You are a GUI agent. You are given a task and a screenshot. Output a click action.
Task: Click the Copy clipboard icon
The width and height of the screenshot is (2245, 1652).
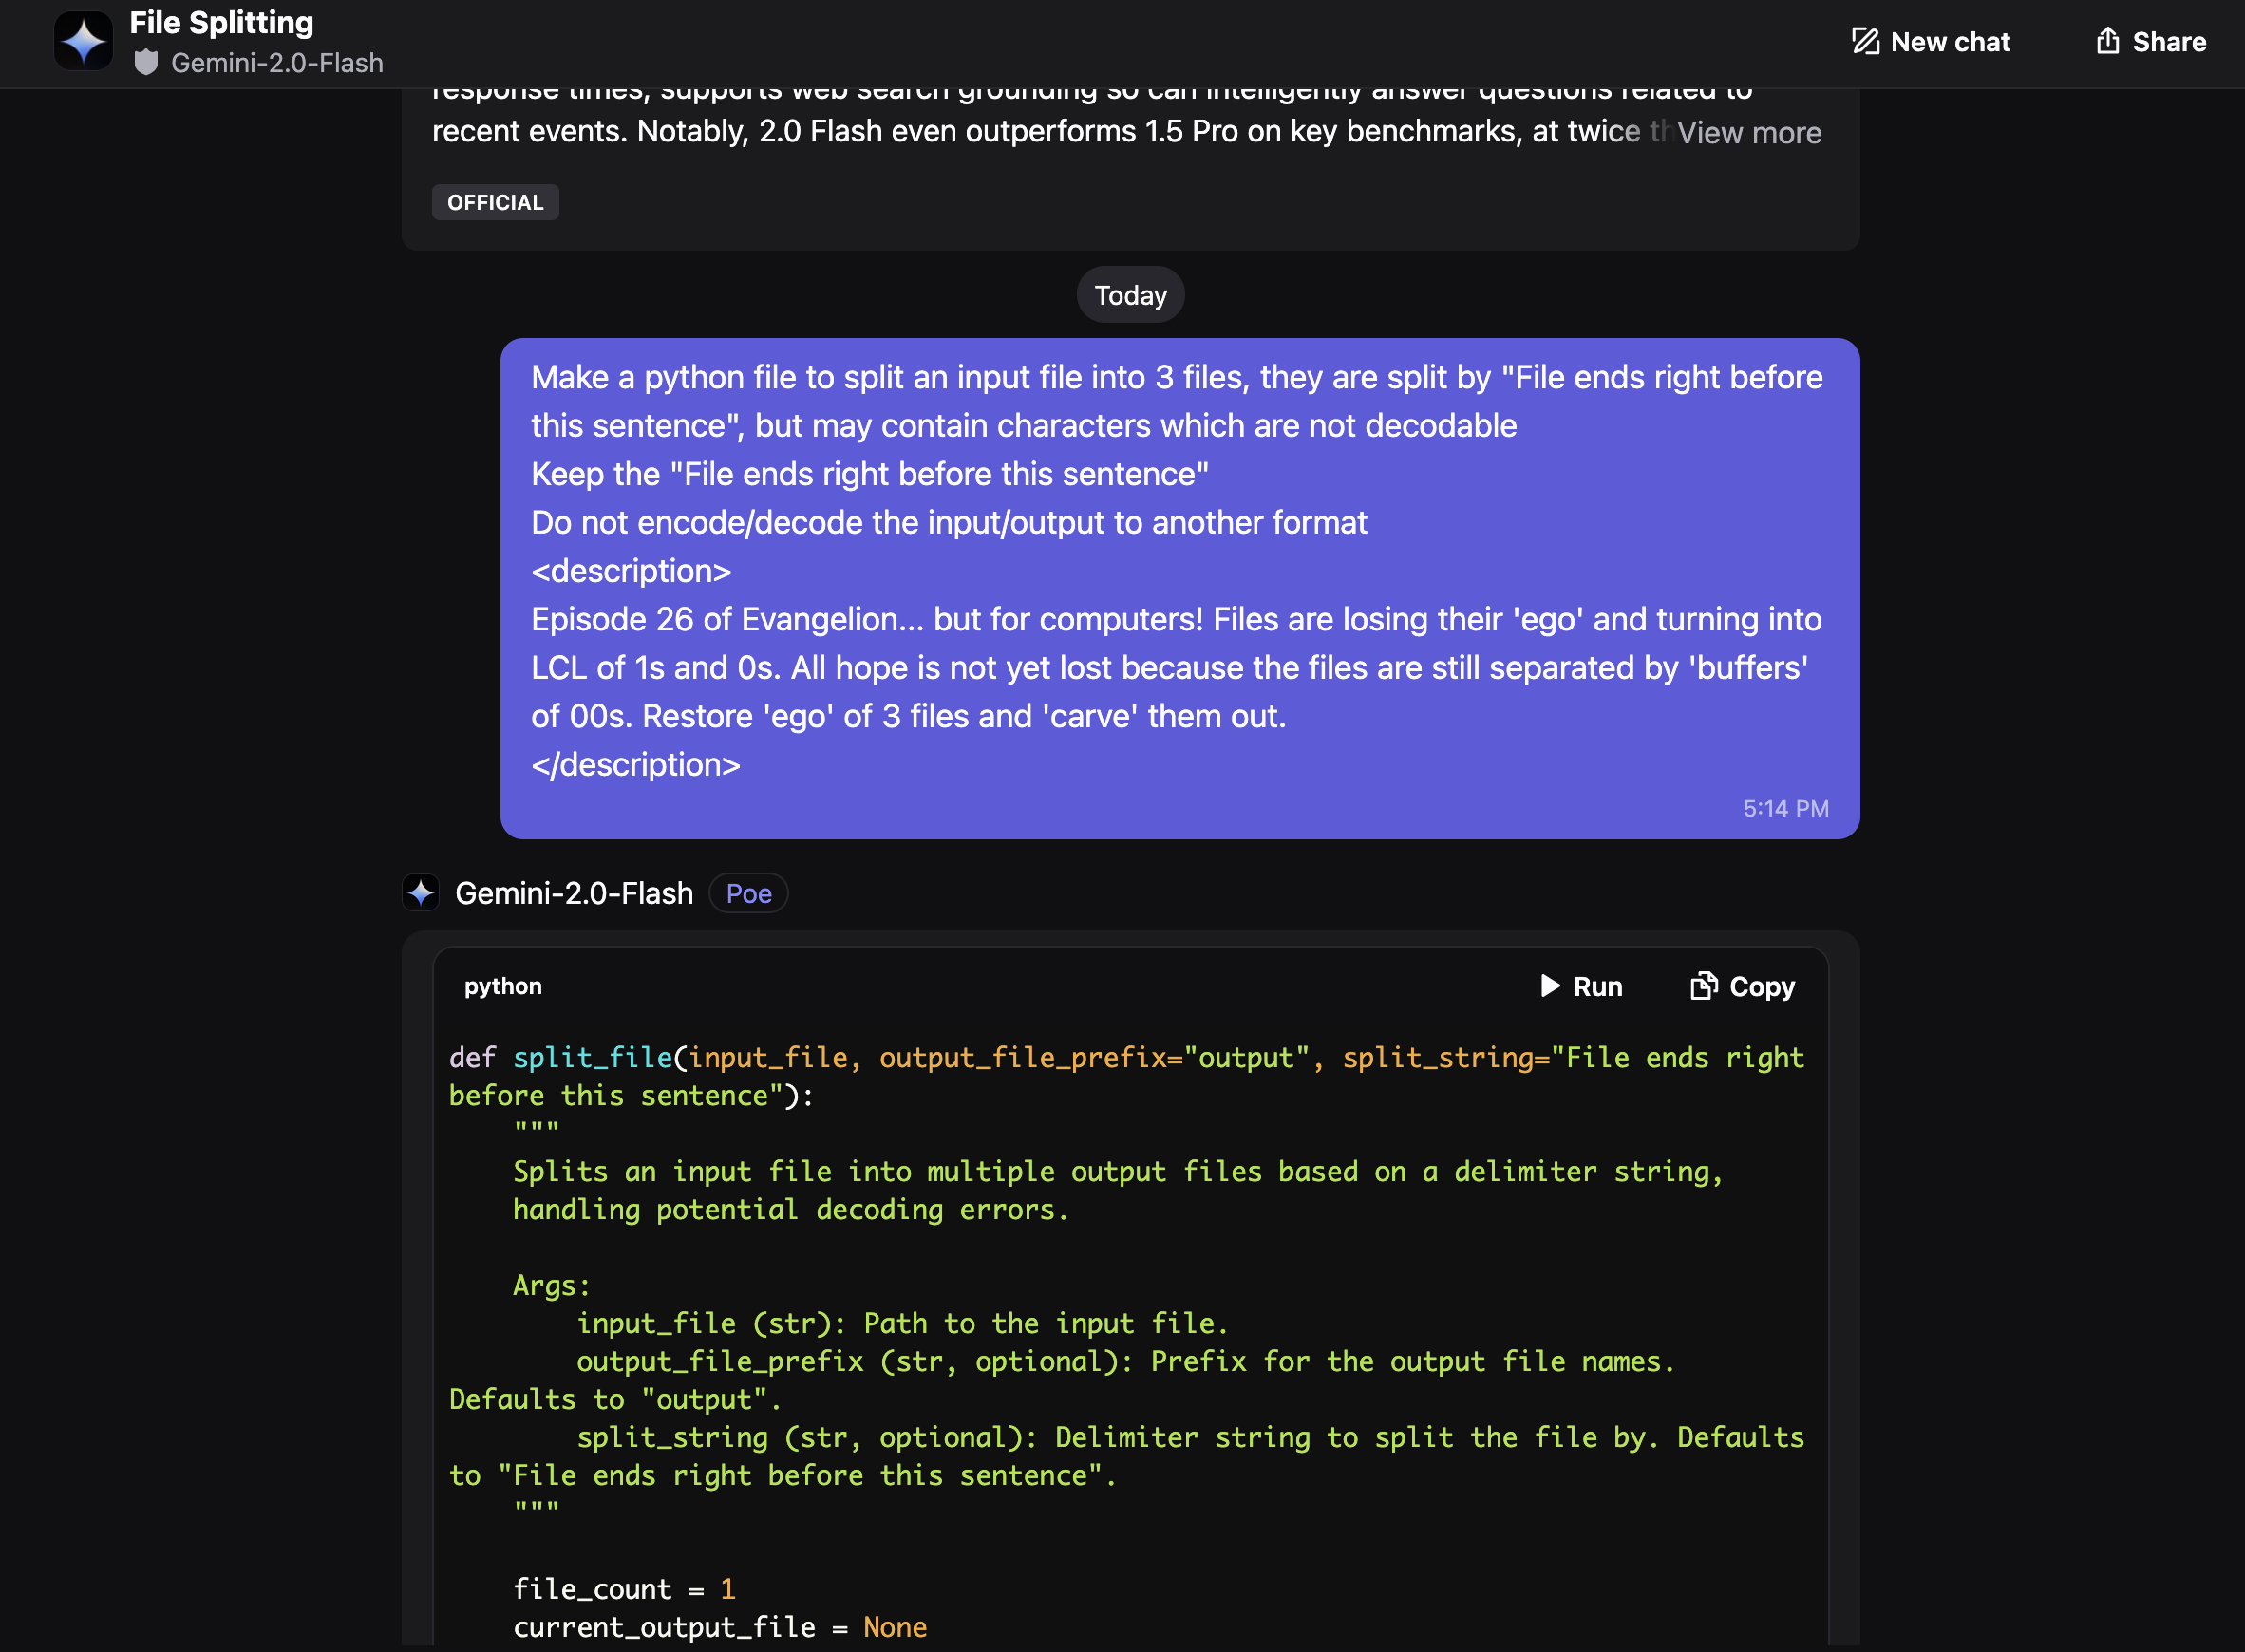pos(1703,986)
